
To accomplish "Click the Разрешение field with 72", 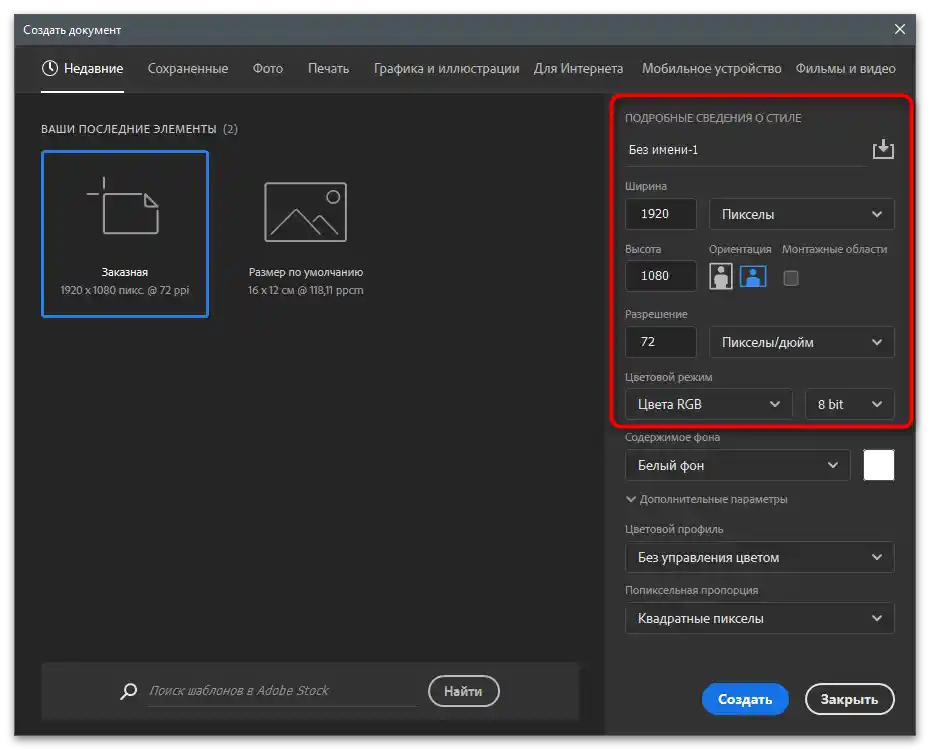I will point(661,342).
